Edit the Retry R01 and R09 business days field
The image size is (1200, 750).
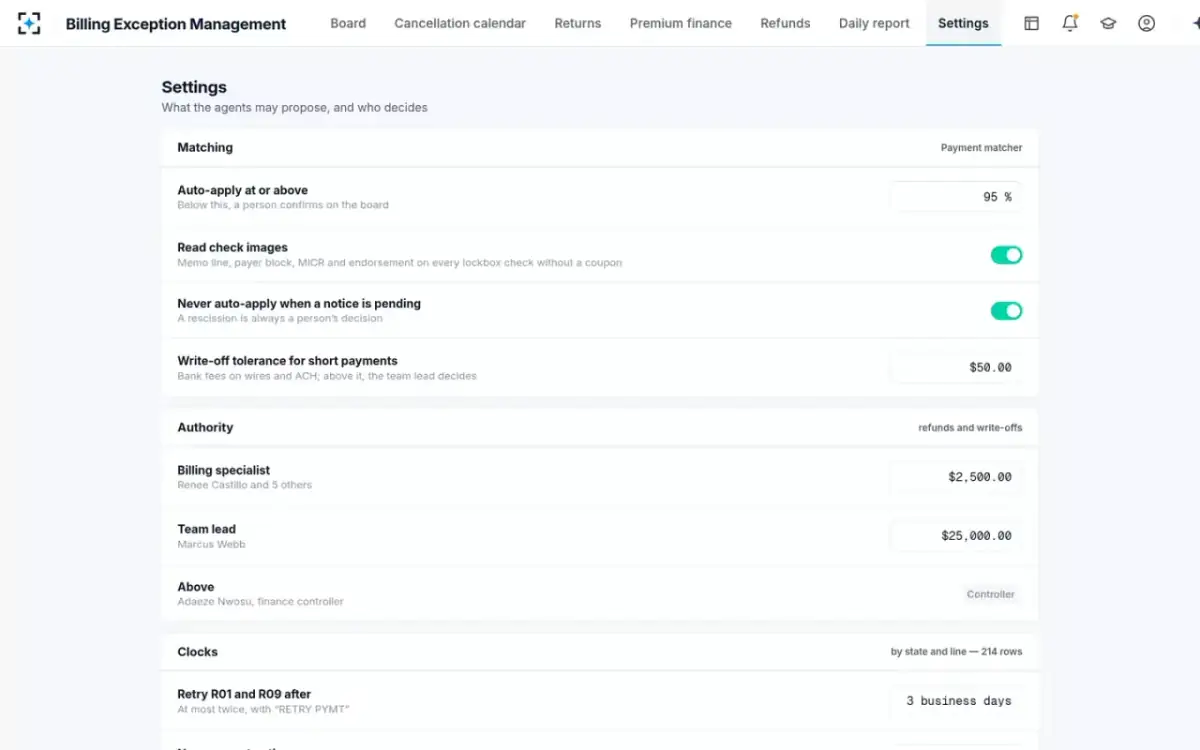coord(956,701)
